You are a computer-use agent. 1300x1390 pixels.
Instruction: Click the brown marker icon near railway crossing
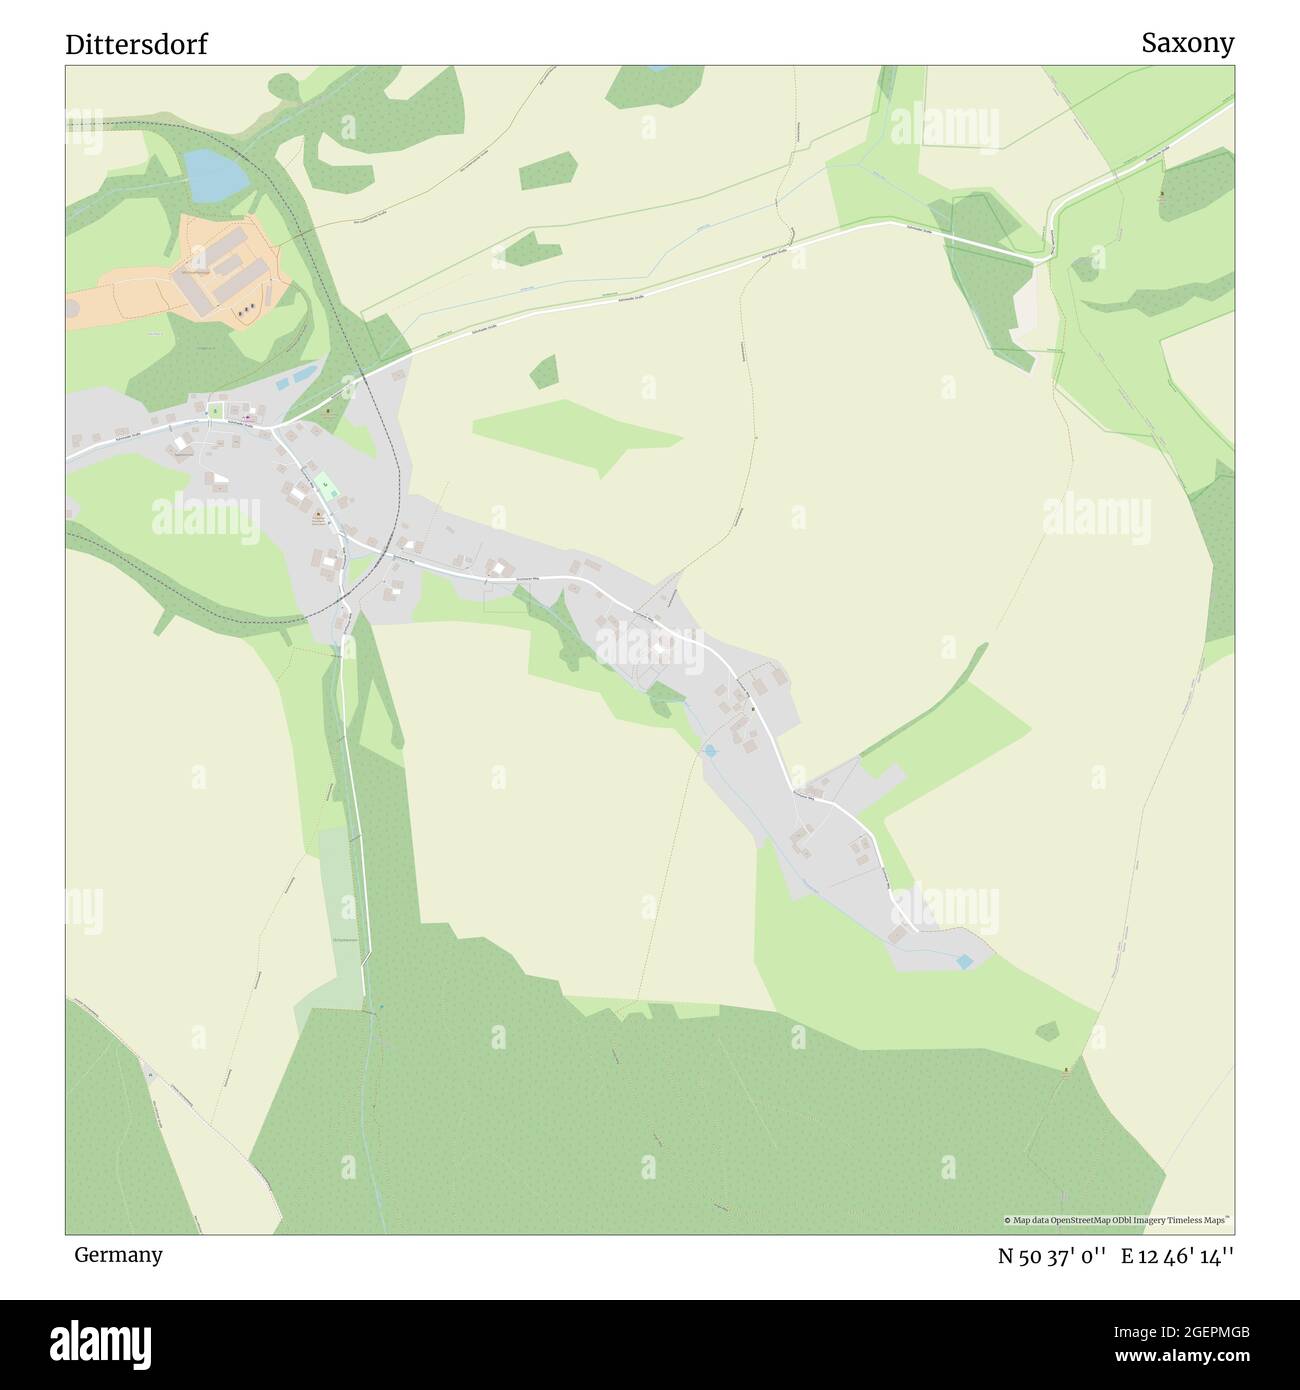pyautogui.click(x=330, y=411)
